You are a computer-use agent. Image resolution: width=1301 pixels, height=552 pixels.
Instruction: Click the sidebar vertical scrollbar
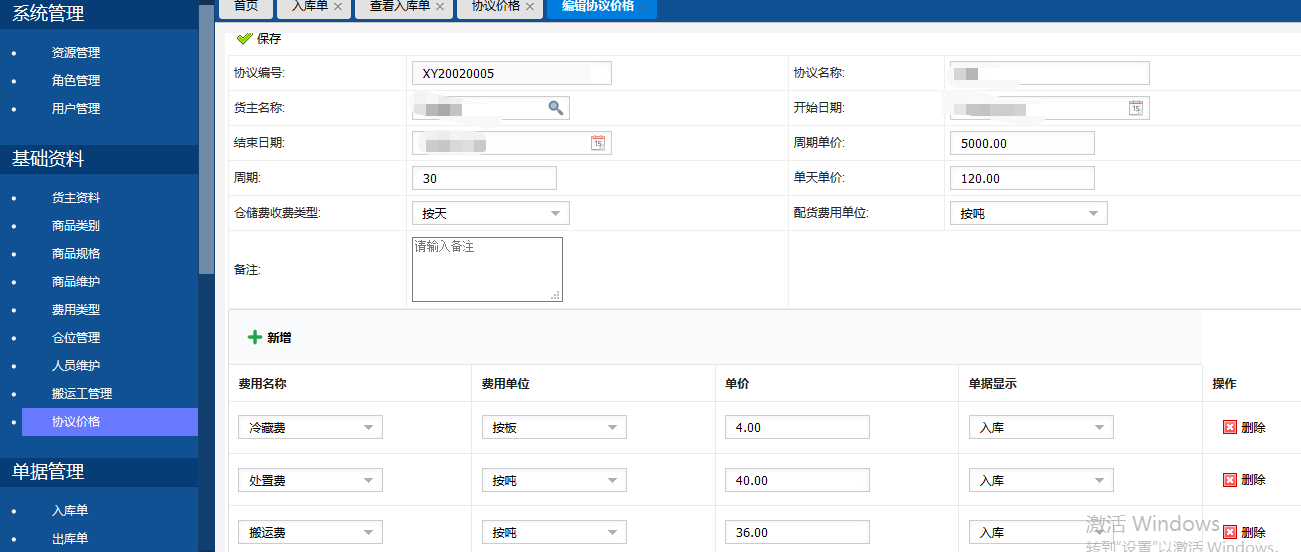pos(206,140)
